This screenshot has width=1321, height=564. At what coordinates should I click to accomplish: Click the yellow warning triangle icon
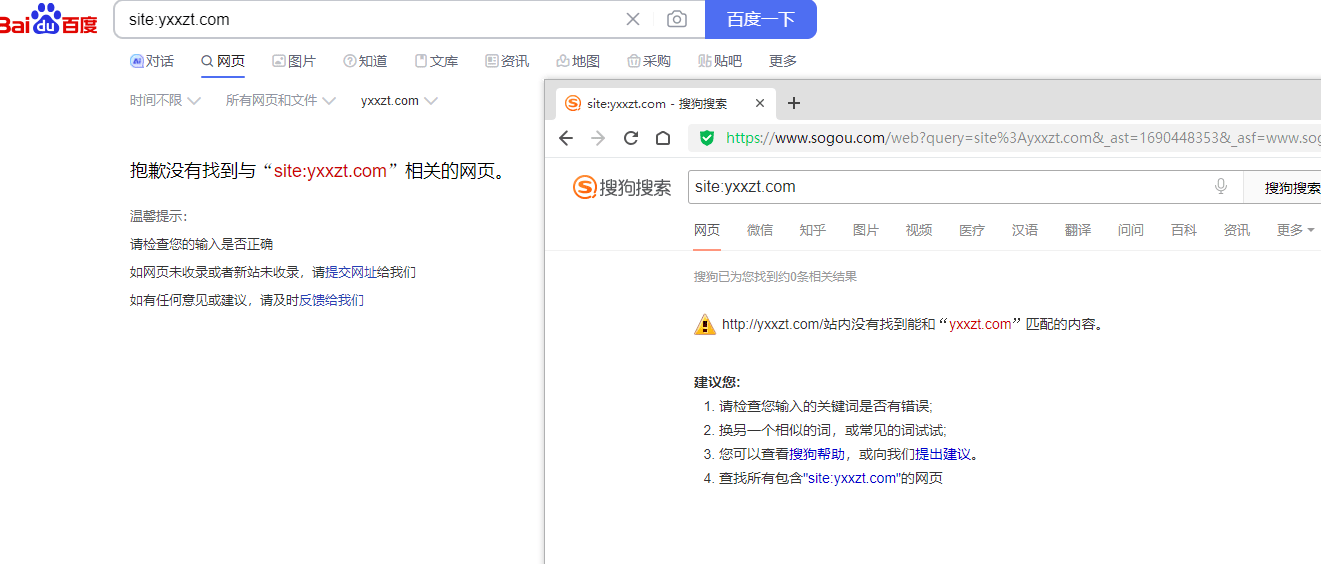(x=705, y=324)
